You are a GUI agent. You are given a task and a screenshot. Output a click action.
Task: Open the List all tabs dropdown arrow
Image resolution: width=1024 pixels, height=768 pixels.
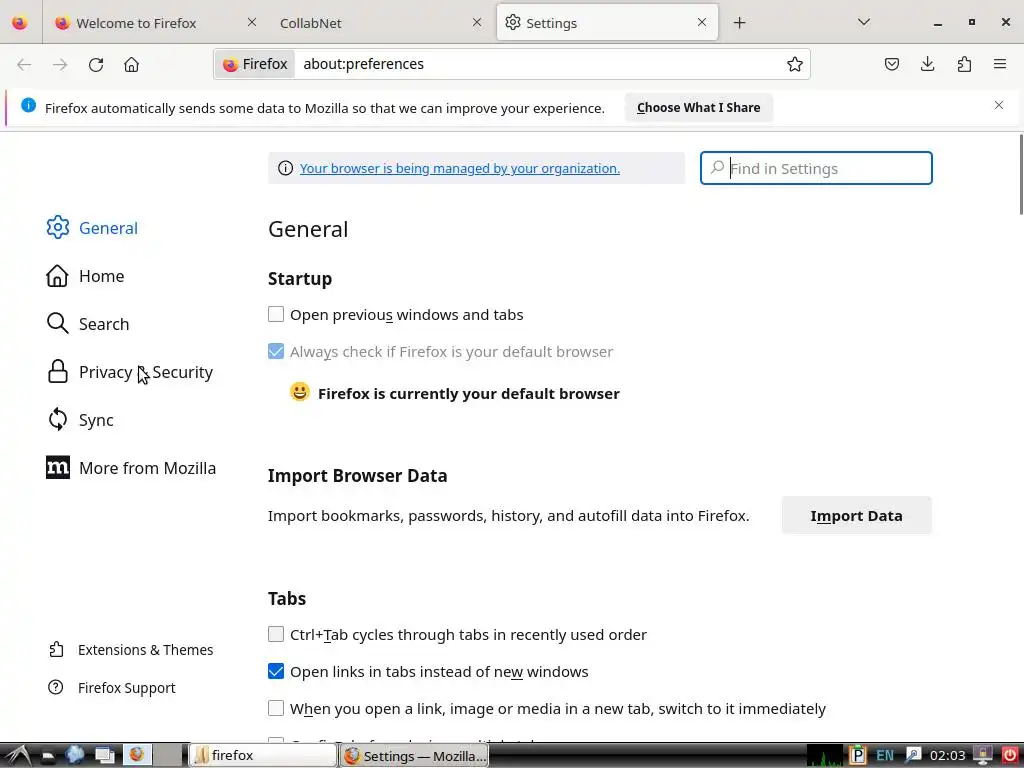863,22
